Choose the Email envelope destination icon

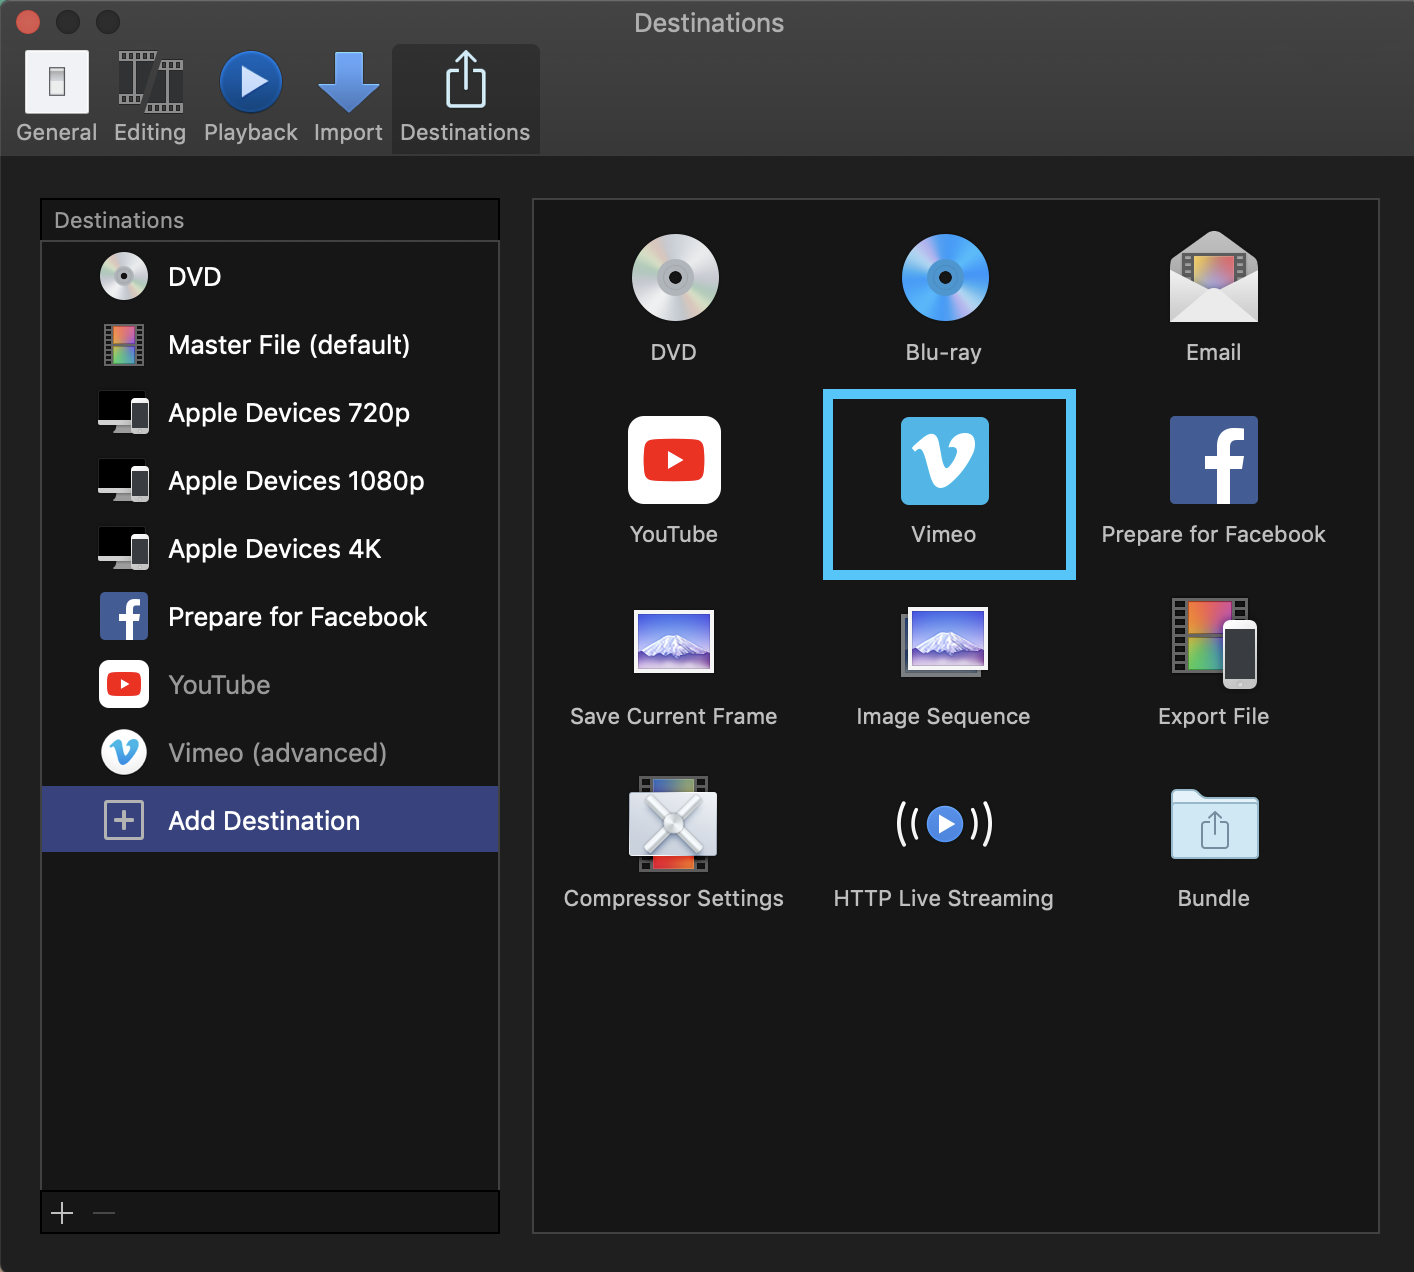[1213, 278]
